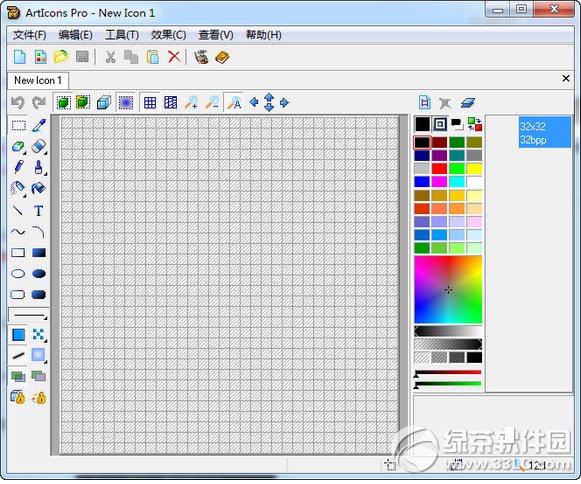Toggle the frame-in-square button in color panel
Image resolution: width=581 pixels, height=484 pixels.
click(440, 124)
